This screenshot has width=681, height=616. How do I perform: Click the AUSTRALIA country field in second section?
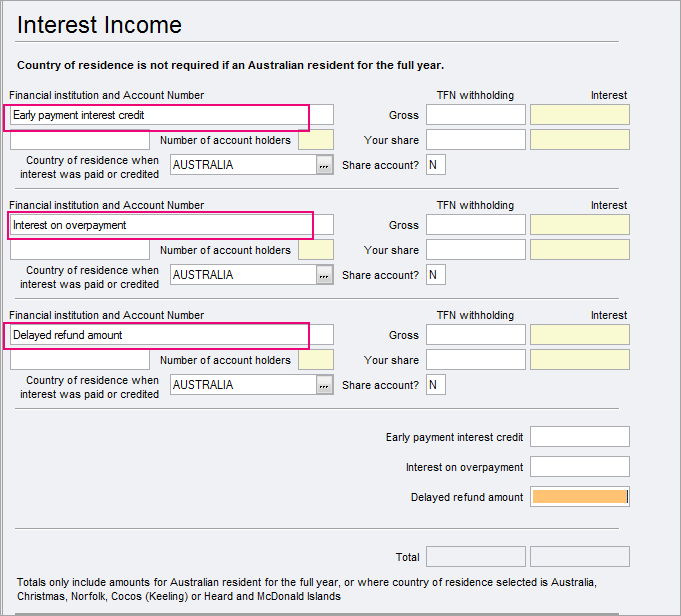coord(242,275)
